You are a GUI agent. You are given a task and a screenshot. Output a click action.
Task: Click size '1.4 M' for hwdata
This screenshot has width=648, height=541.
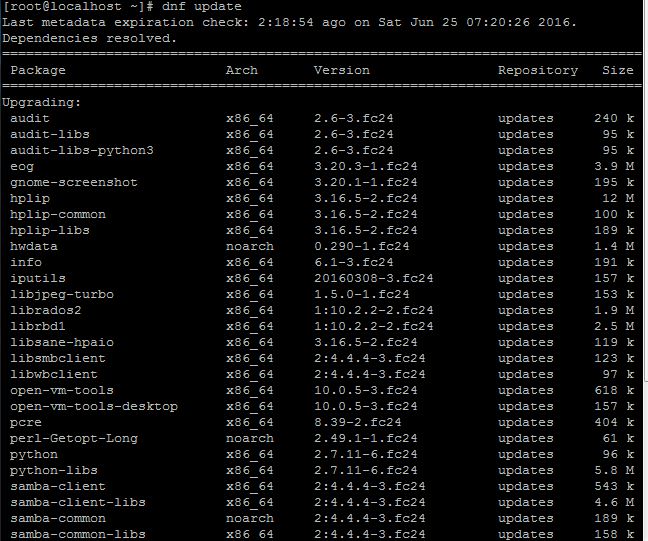[614, 246]
